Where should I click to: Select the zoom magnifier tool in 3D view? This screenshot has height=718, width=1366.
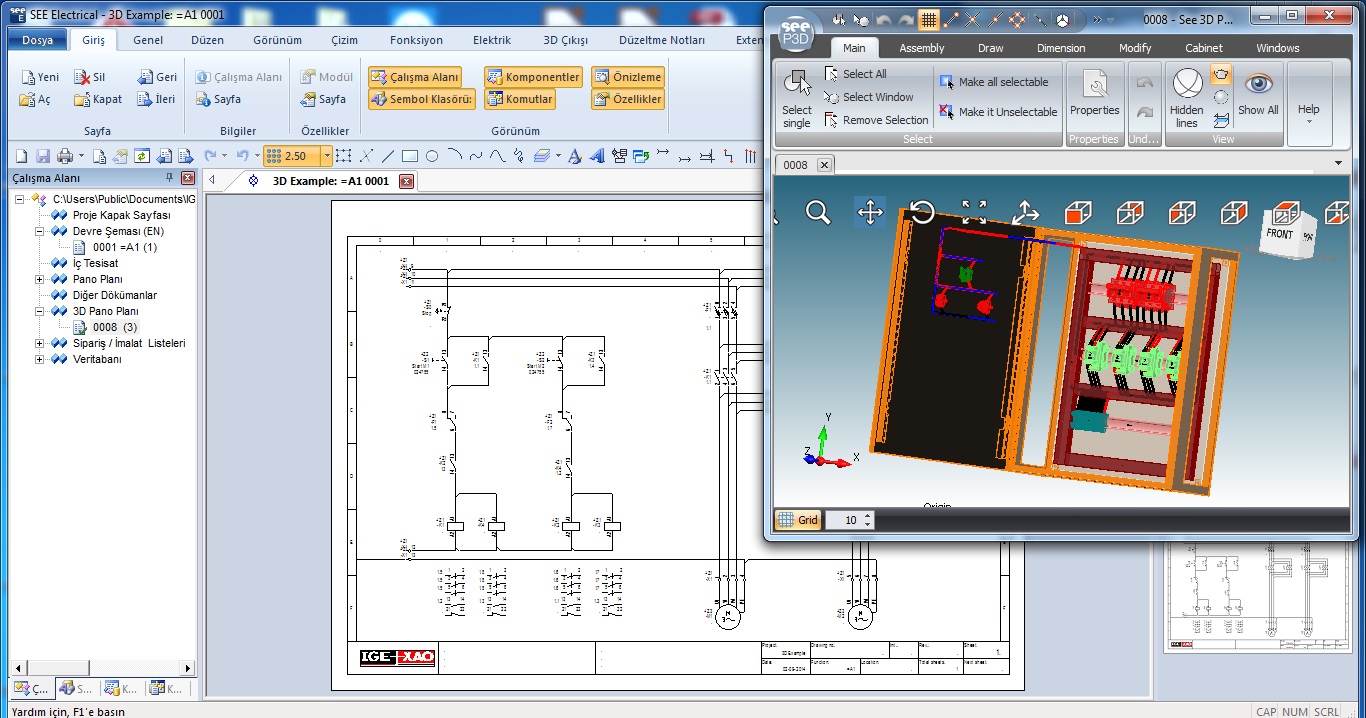point(818,213)
